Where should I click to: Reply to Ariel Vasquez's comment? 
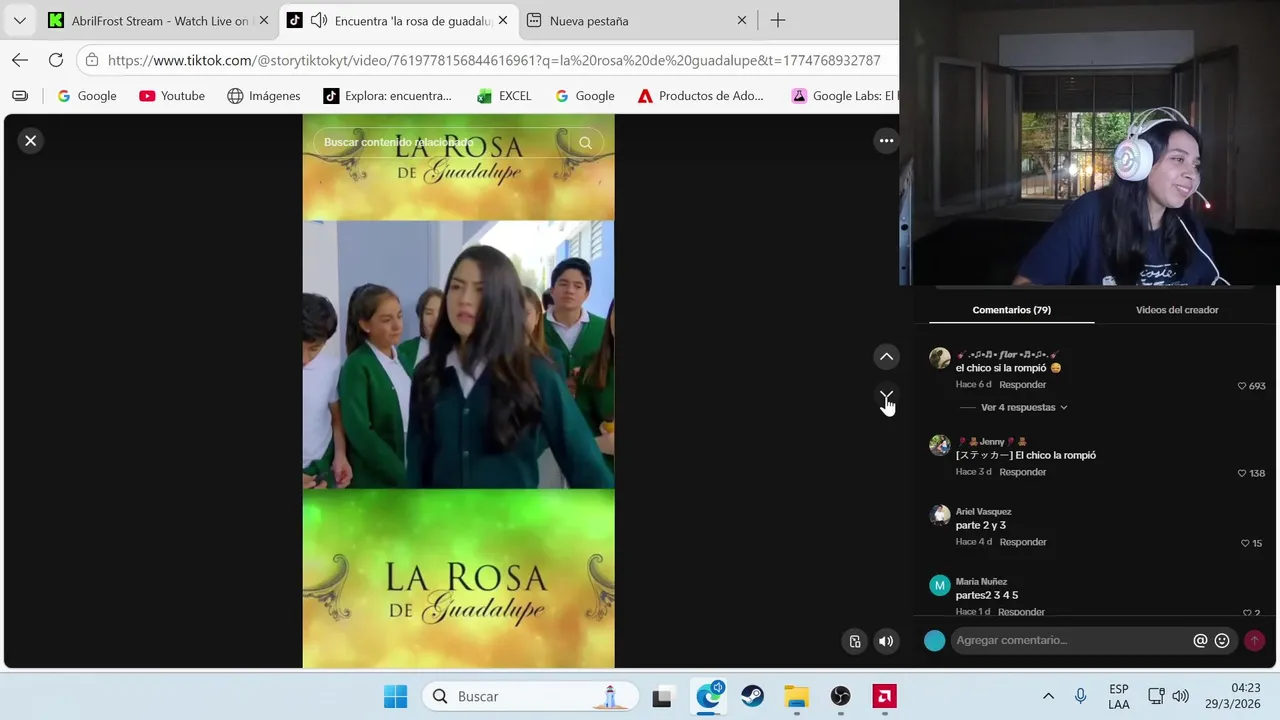point(1023,541)
